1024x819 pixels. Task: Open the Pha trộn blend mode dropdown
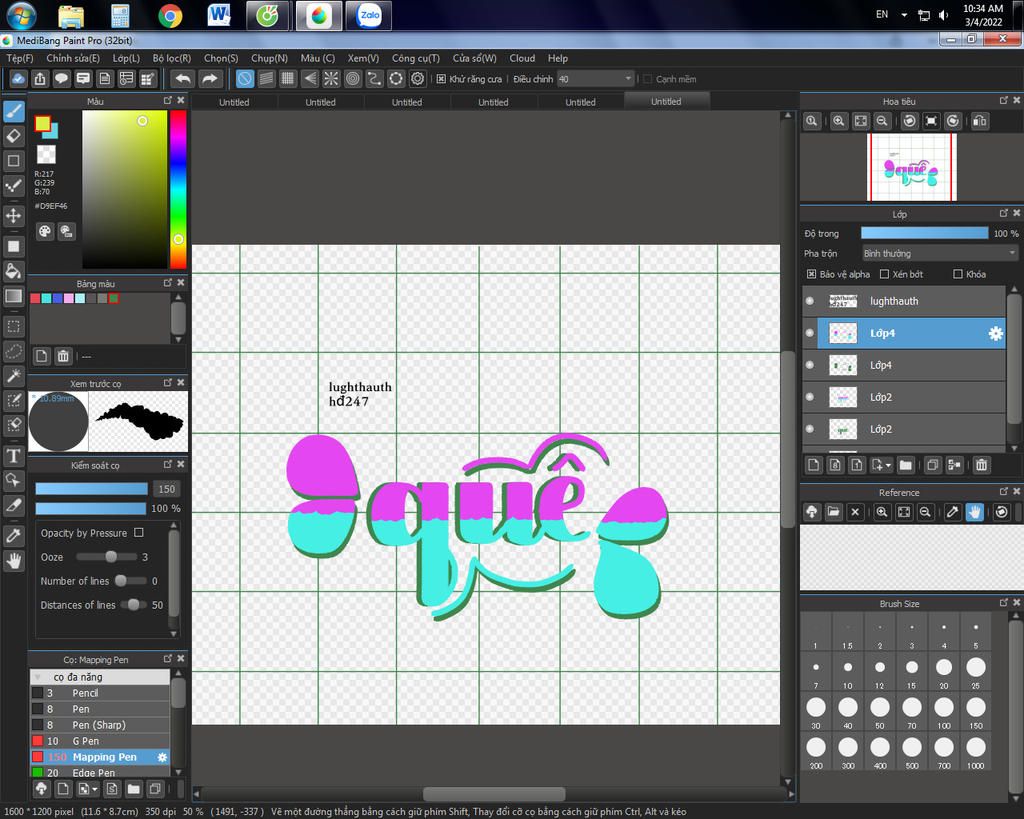(x=939, y=253)
